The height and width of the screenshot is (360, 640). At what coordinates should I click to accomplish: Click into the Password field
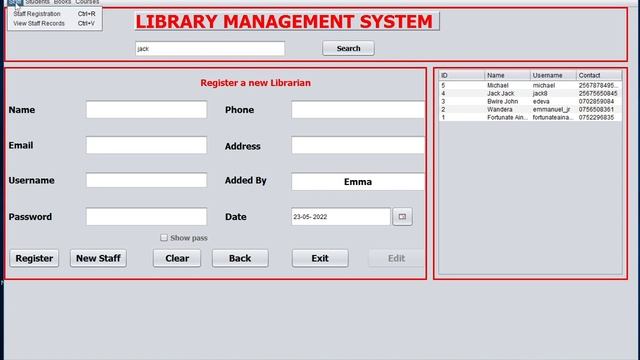point(147,217)
